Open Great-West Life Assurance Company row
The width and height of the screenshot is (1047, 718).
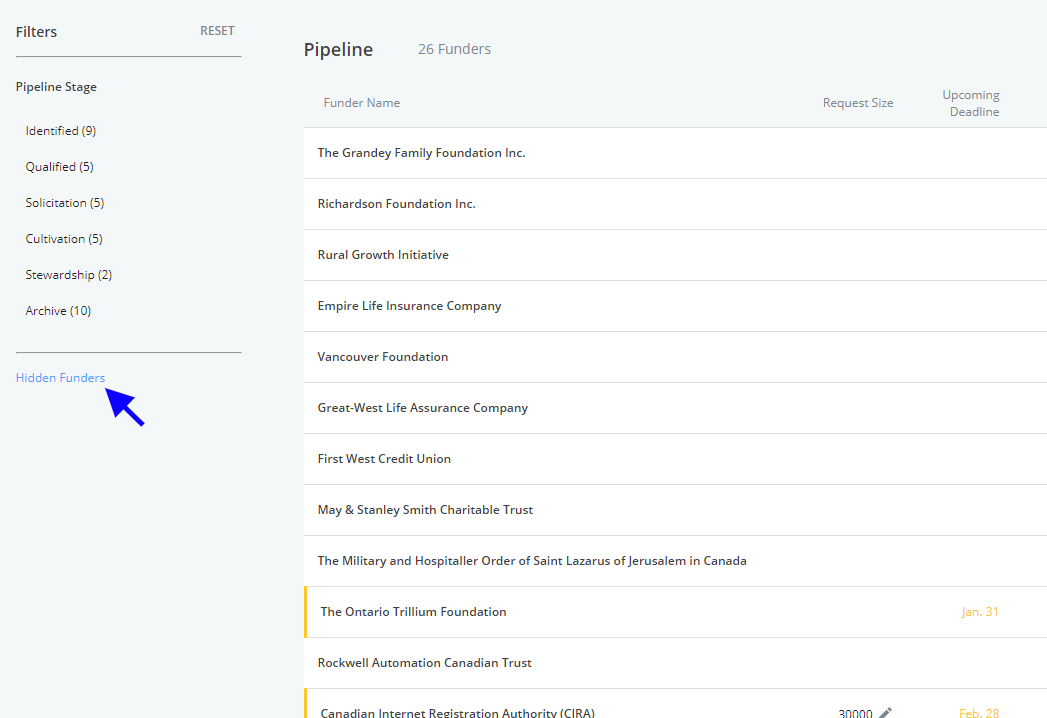(675, 408)
